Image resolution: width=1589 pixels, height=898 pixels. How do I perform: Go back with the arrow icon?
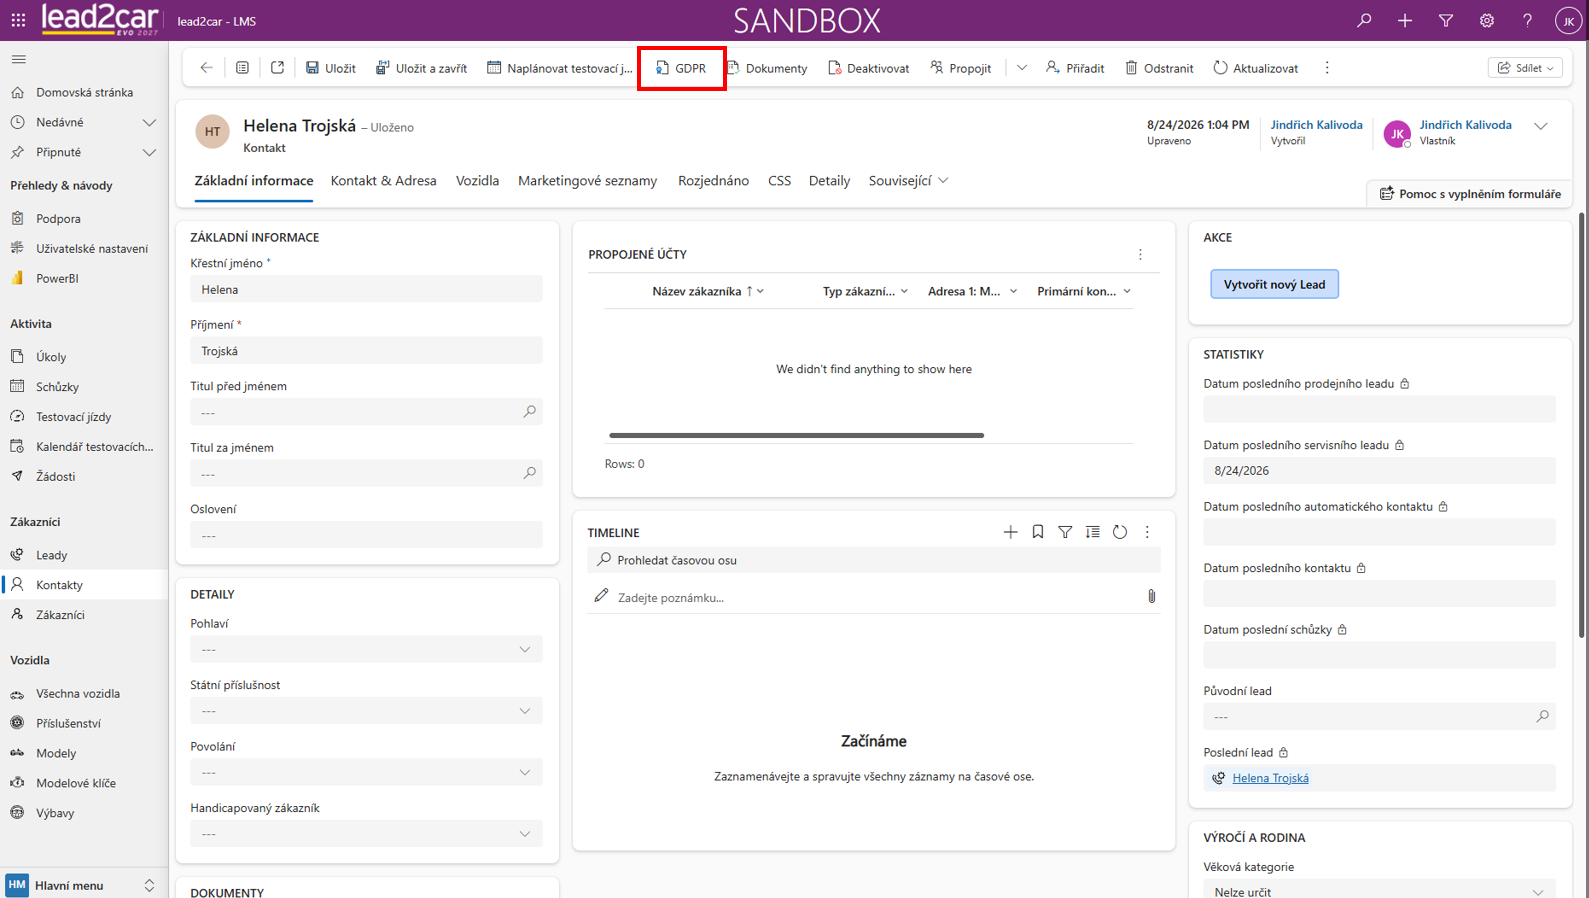206,68
